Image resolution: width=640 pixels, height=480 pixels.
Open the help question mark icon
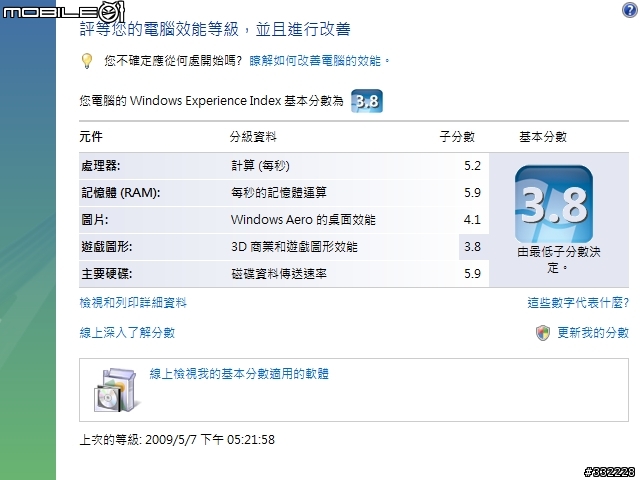[x=630, y=10]
